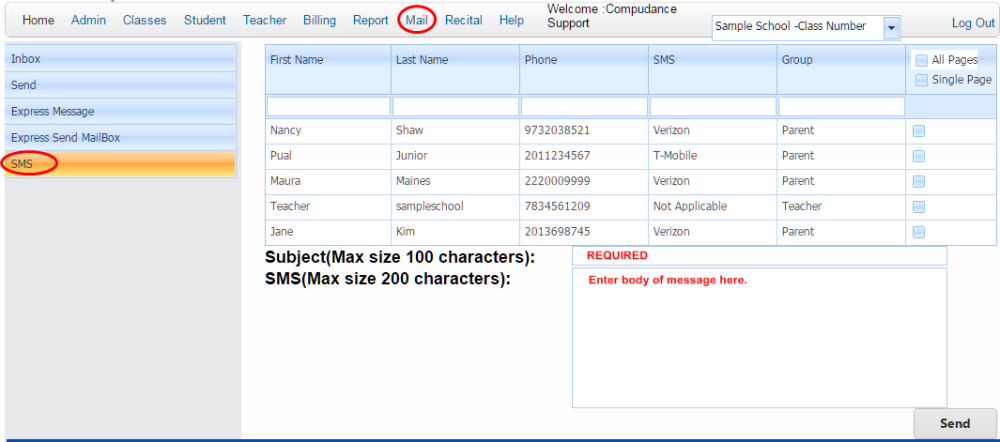Click the 'T-Mobile' carrier cell
The image size is (1000, 442).
[x=713, y=156]
